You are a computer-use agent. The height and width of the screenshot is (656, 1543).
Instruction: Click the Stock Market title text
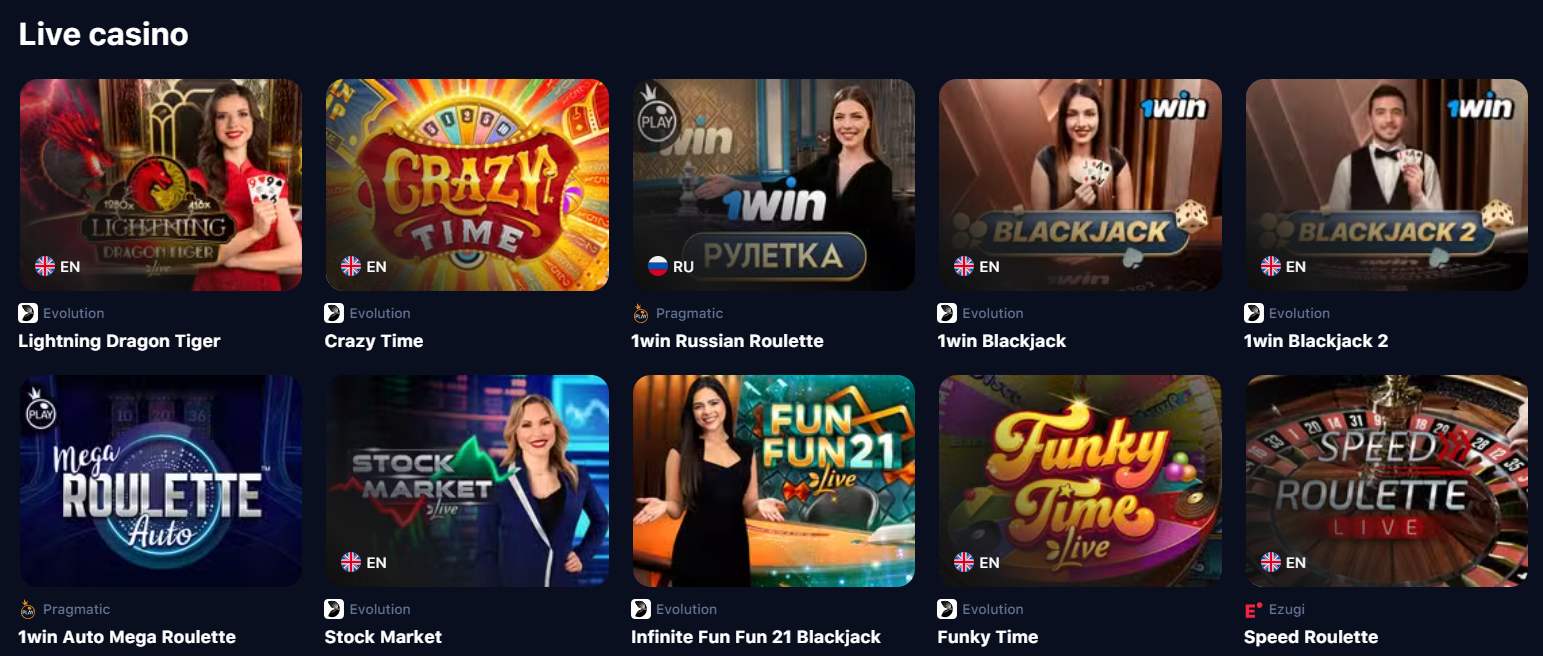[383, 637]
